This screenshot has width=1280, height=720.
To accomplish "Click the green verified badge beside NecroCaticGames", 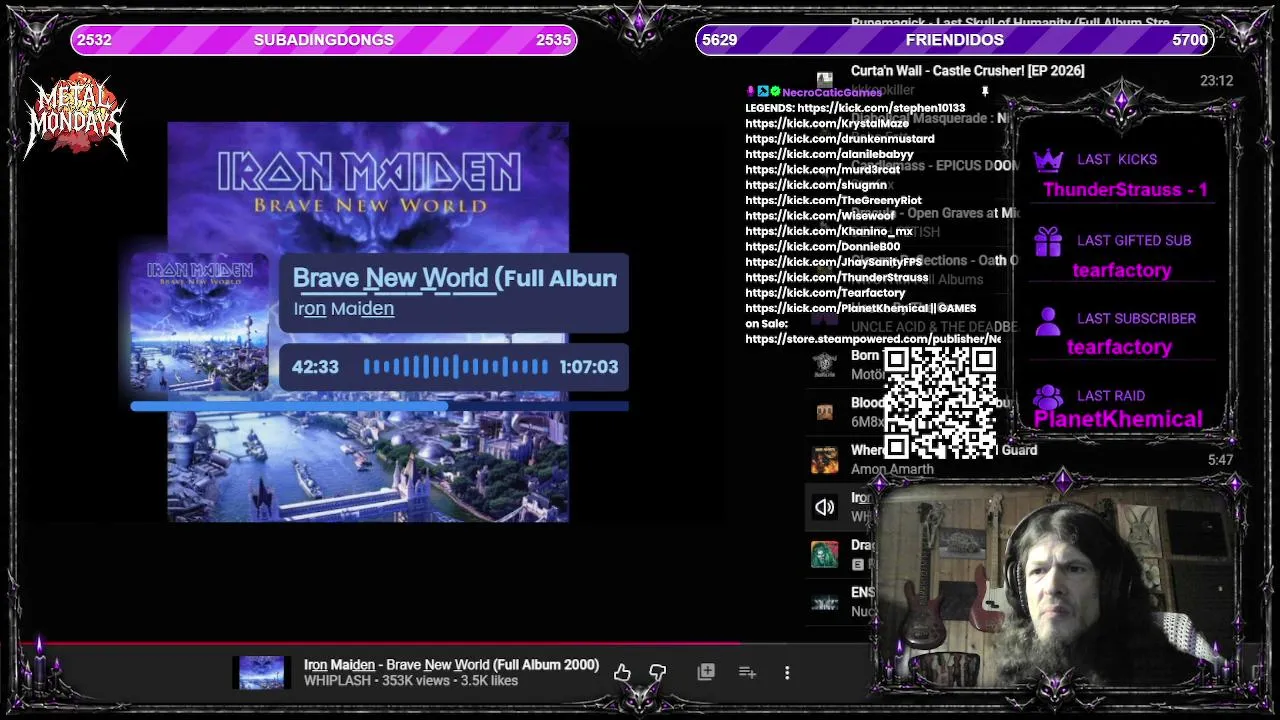I will pos(775,92).
